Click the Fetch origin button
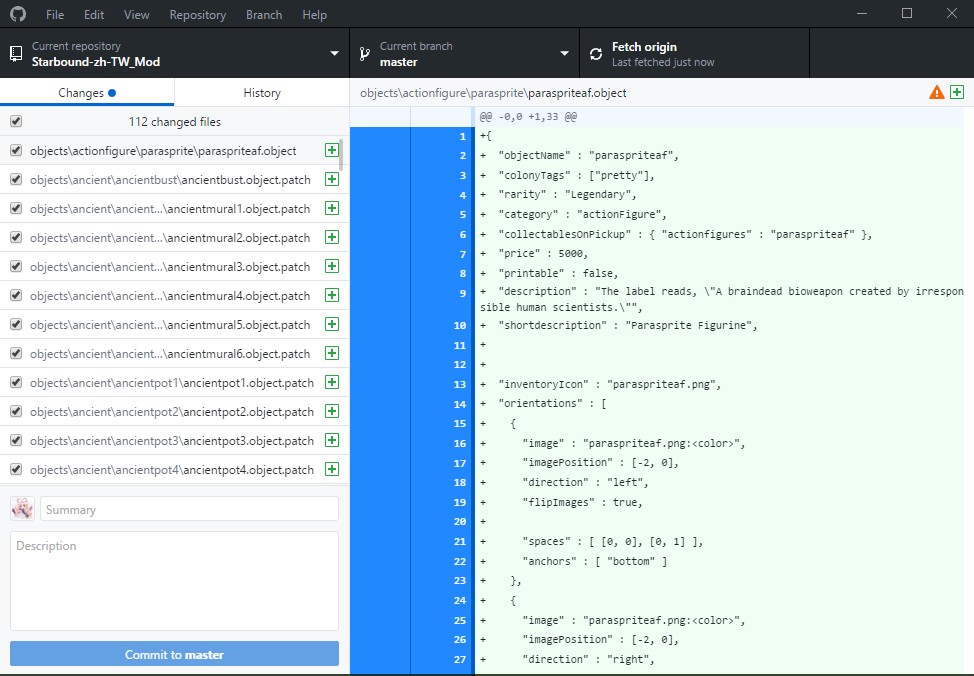 [694, 53]
